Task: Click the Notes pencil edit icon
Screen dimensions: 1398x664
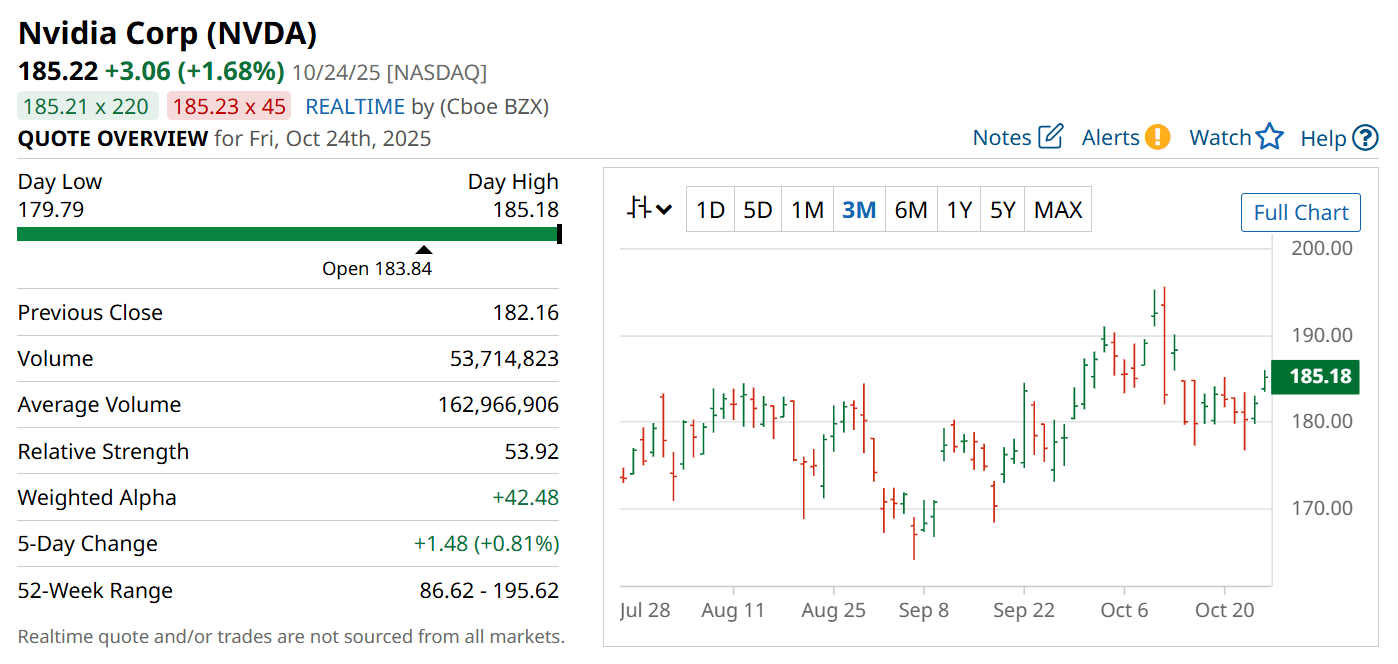Action: pyautogui.click(x=1050, y=137)
